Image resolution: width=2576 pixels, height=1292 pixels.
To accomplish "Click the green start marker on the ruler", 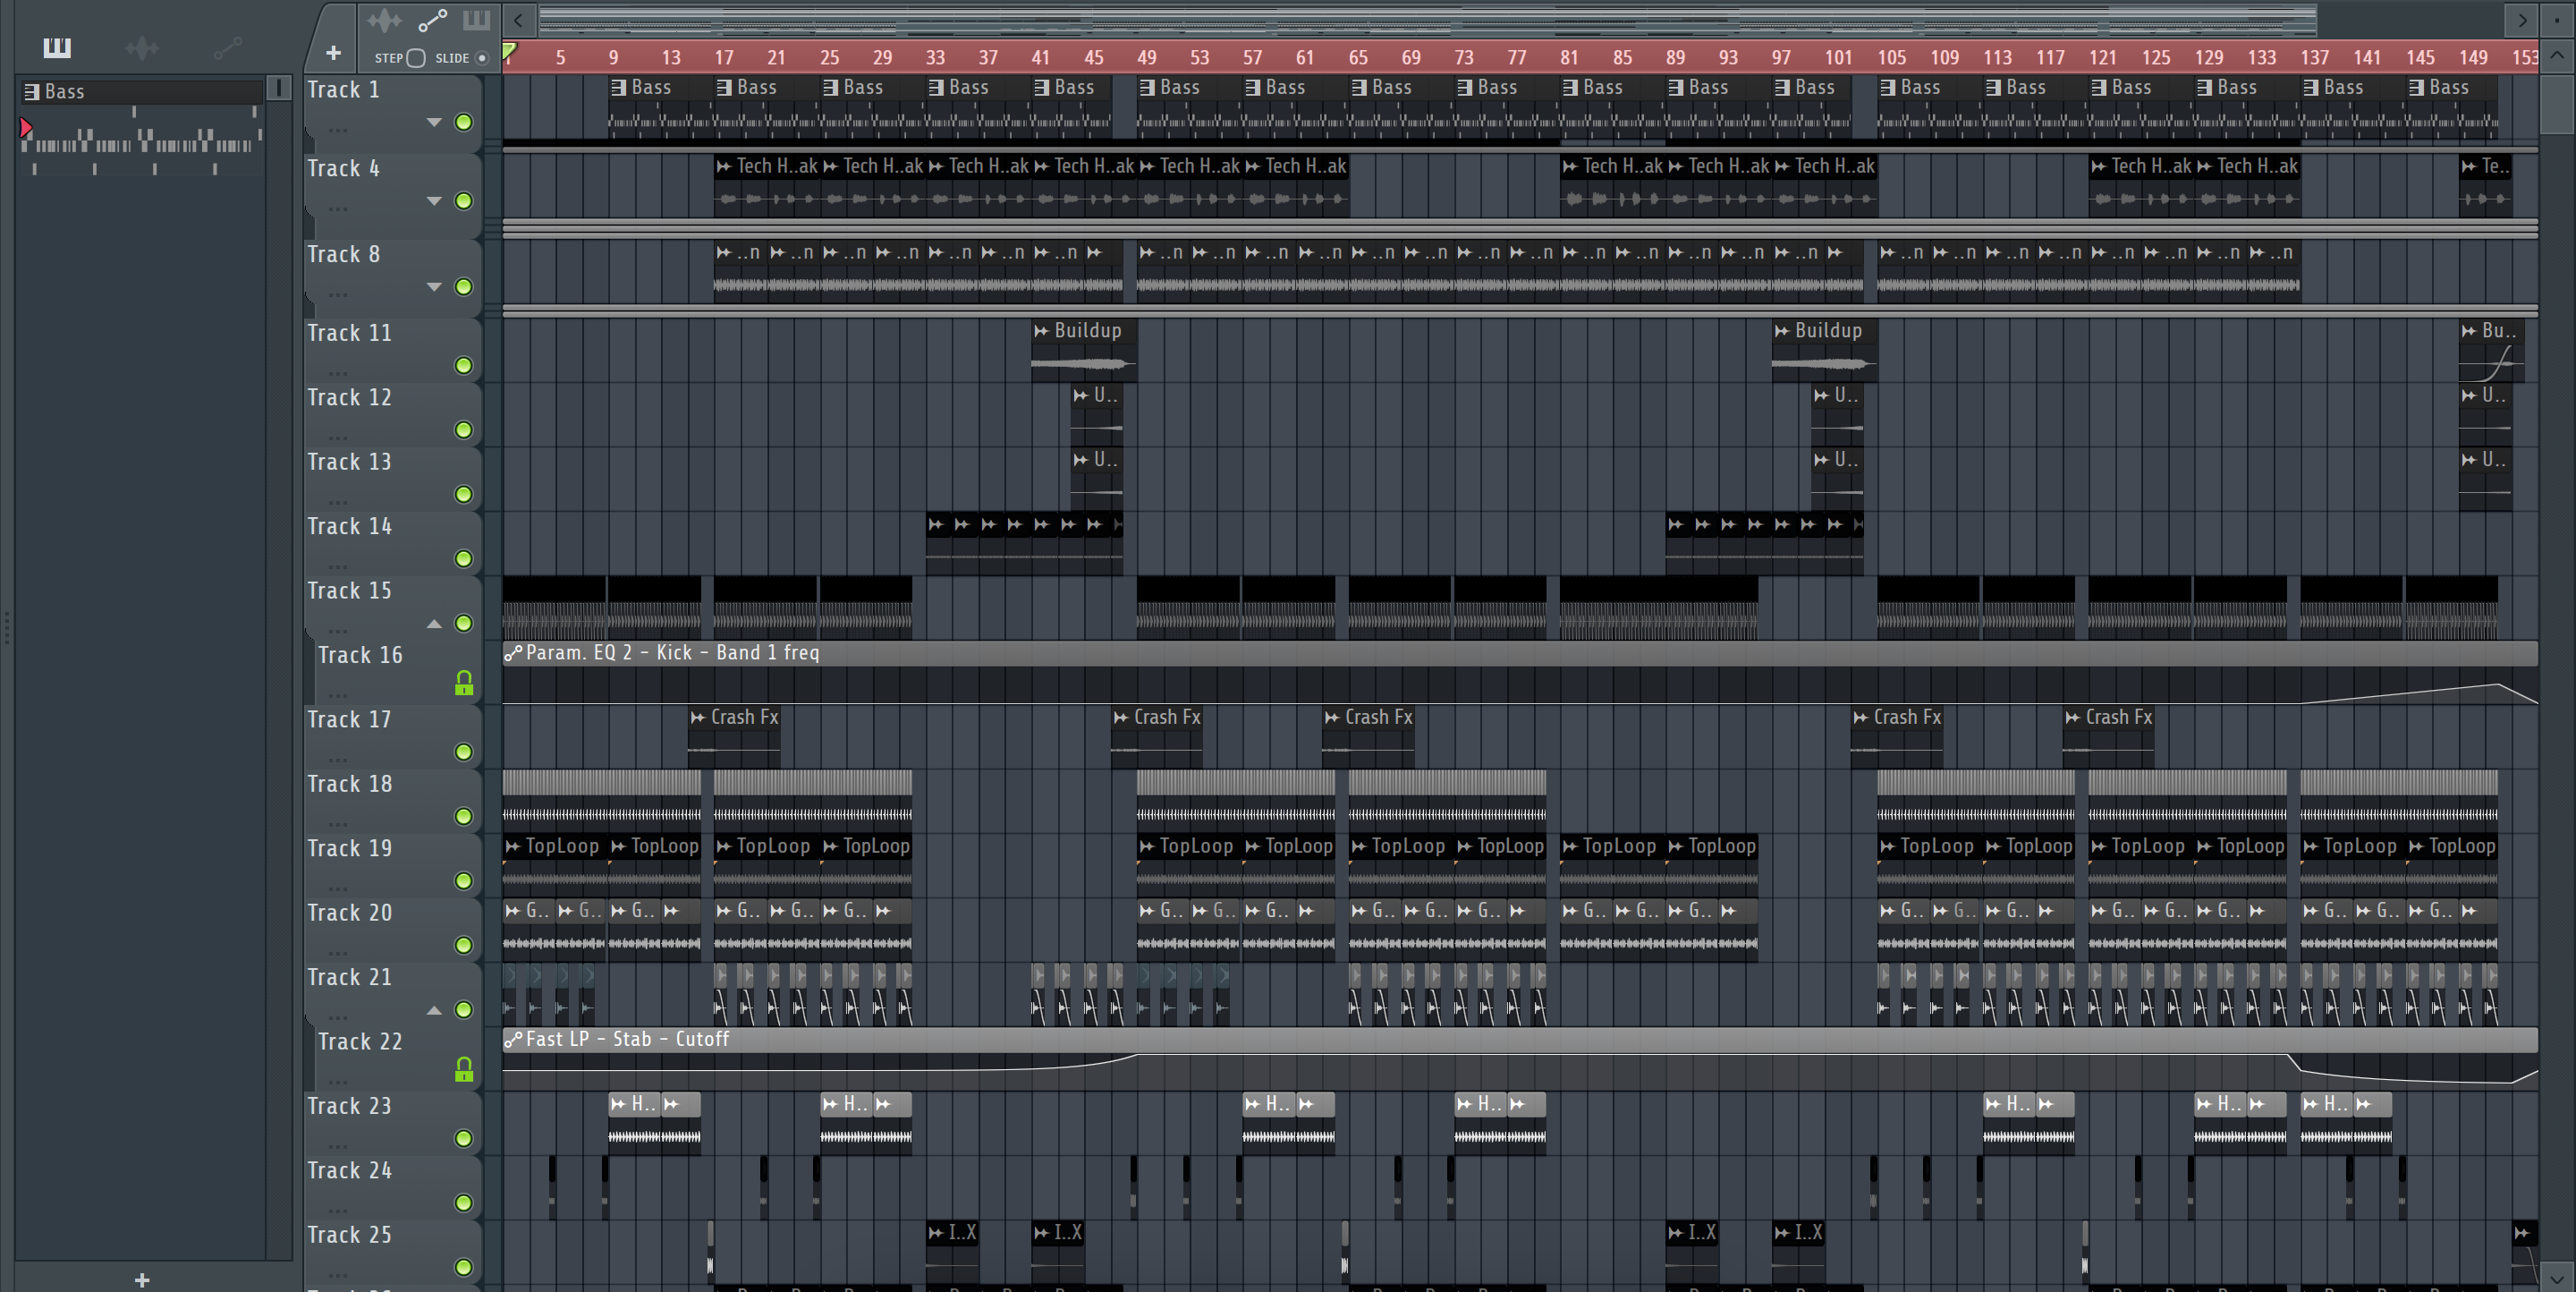I will (x=509, y=52).
